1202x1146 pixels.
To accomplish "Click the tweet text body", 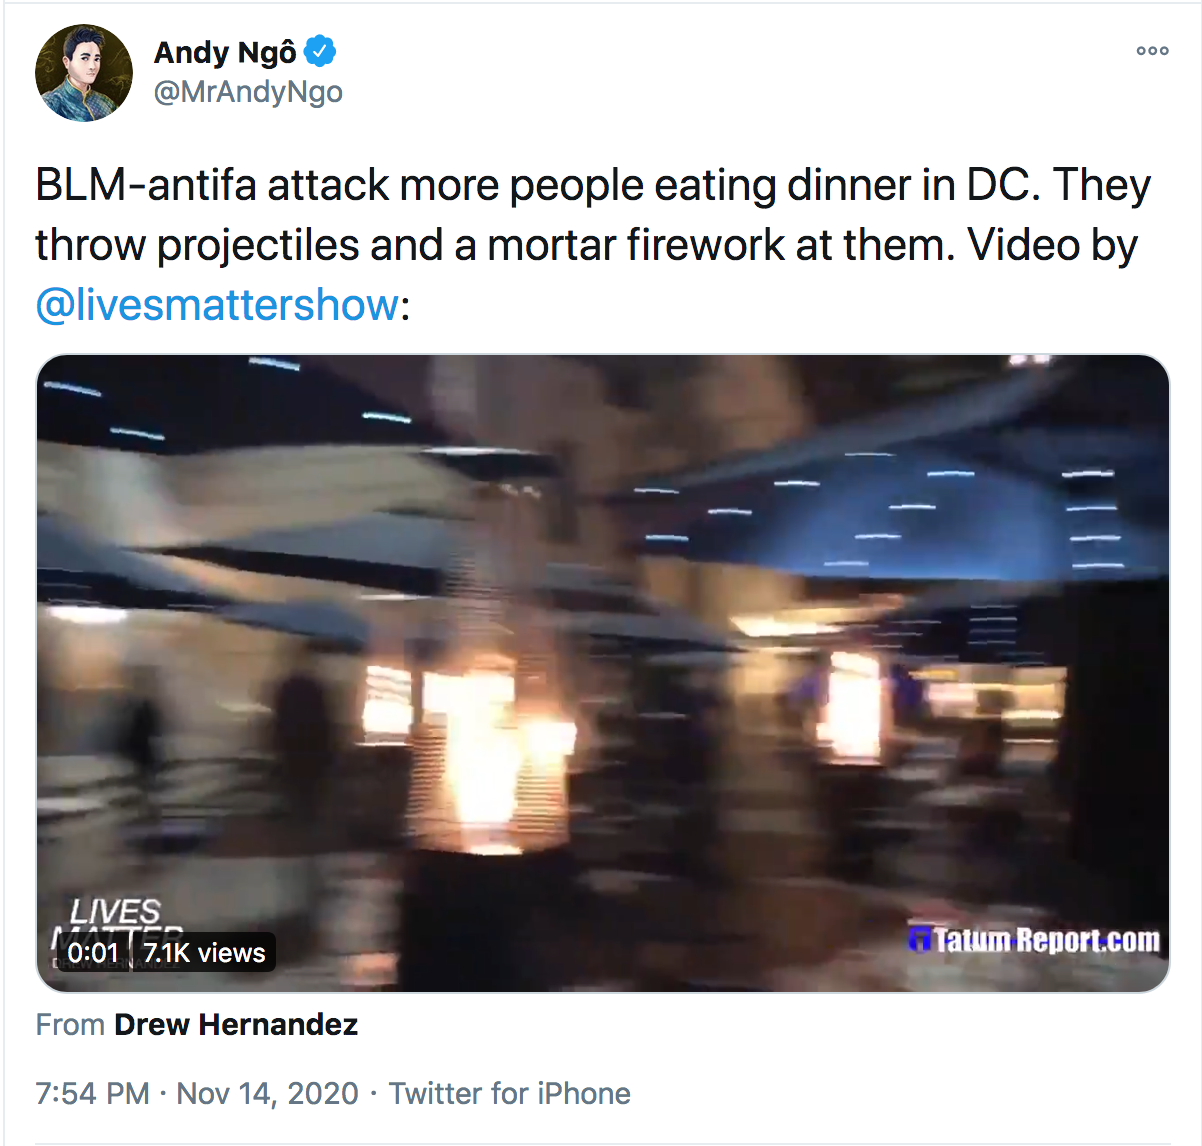I will tap(594, 245).
